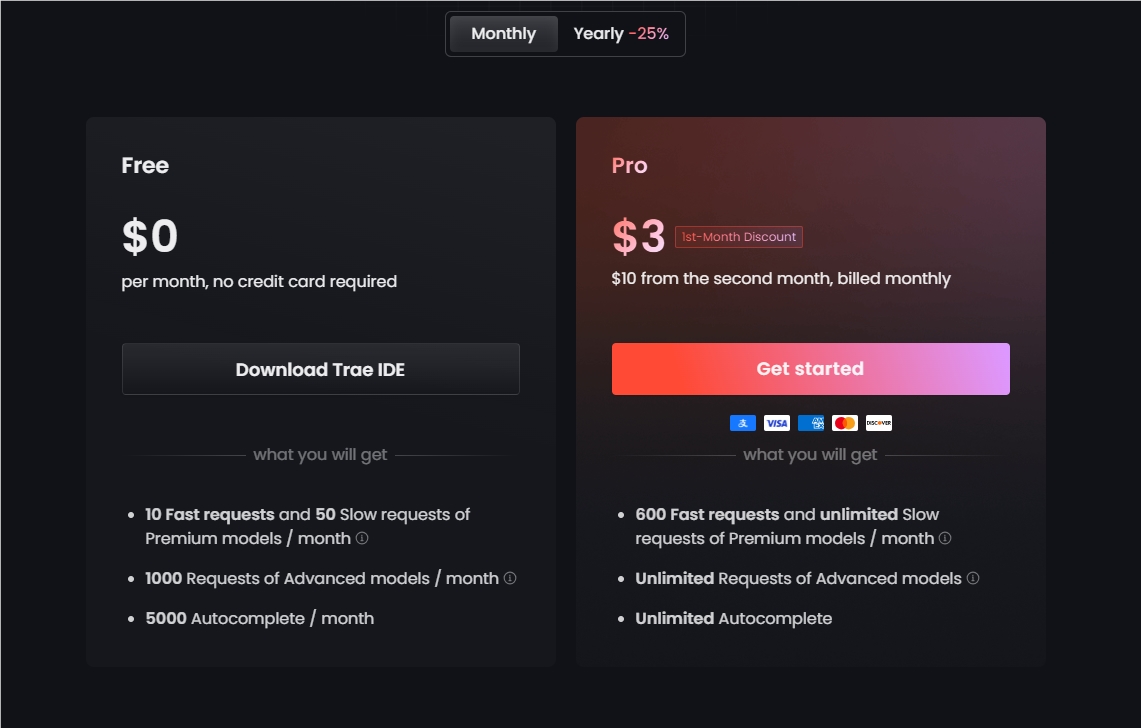This screenshot has width=1141, height=728.
Task: Click the Pro plan heading
Action: point(629,166)
